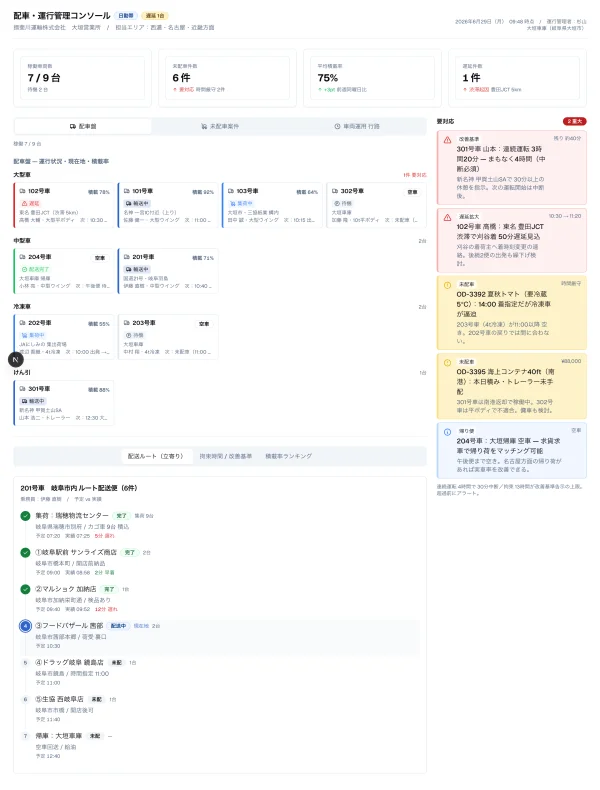The width and height of the screenshot is (600, 790).
Task: Open the OD-3395 海上コンテナ40ft alert
Action: pos(511,386)
